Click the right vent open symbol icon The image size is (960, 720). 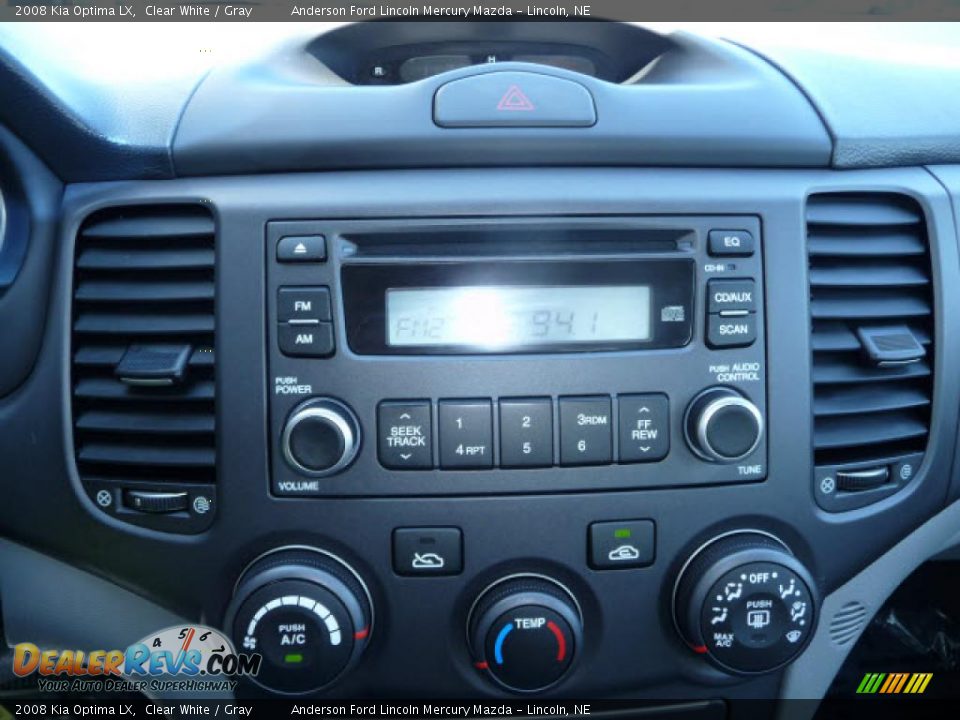[x=906, y=471]
